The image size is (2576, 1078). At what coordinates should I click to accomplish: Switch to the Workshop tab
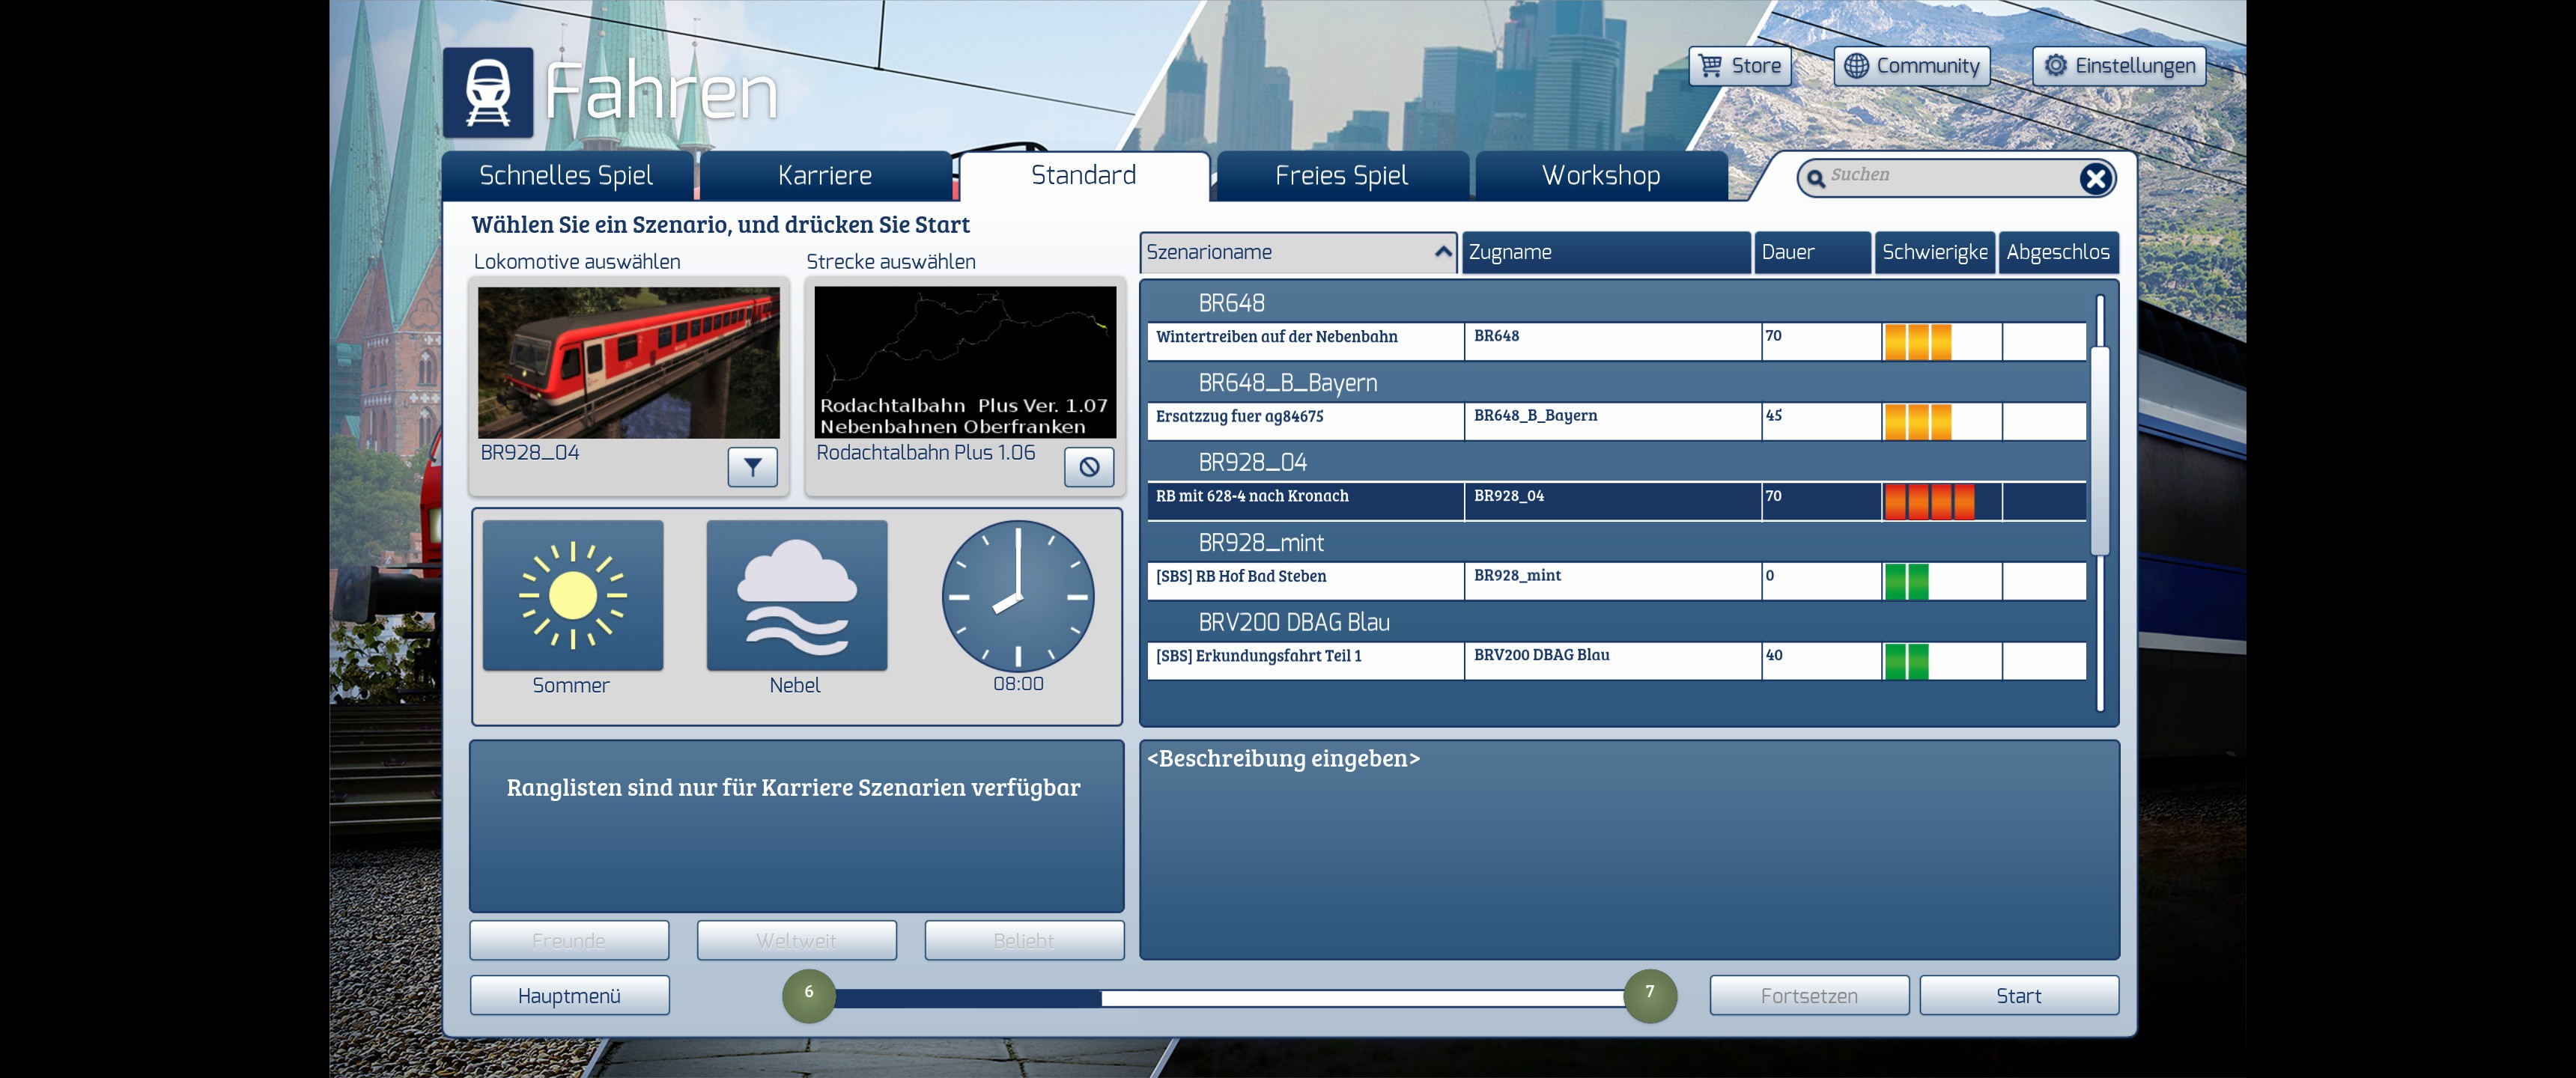point(1600,176)
